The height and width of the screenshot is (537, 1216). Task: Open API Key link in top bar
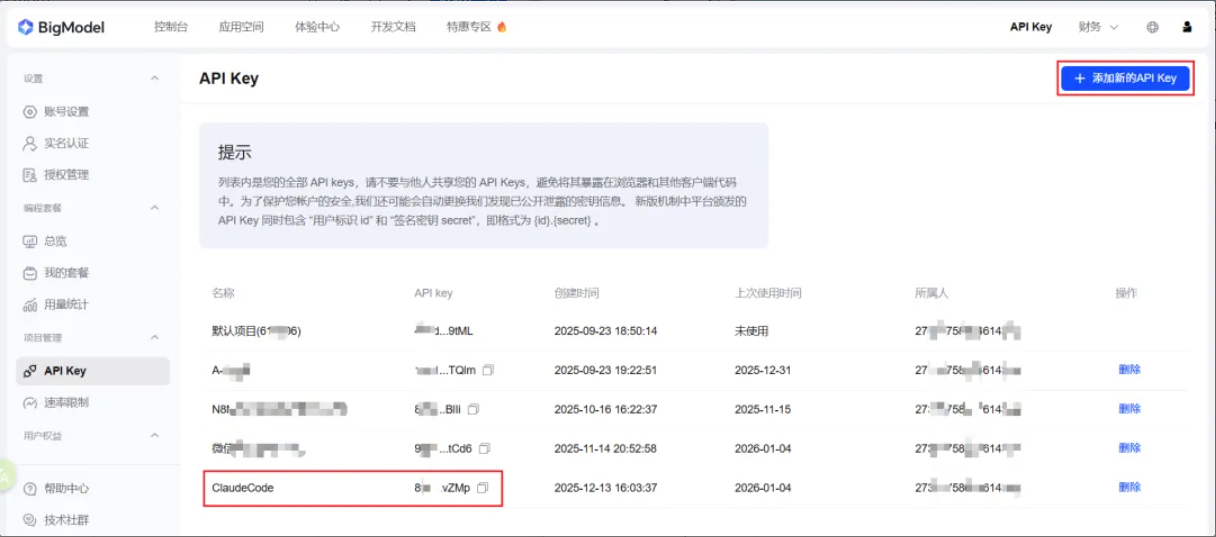[1031, 27]
